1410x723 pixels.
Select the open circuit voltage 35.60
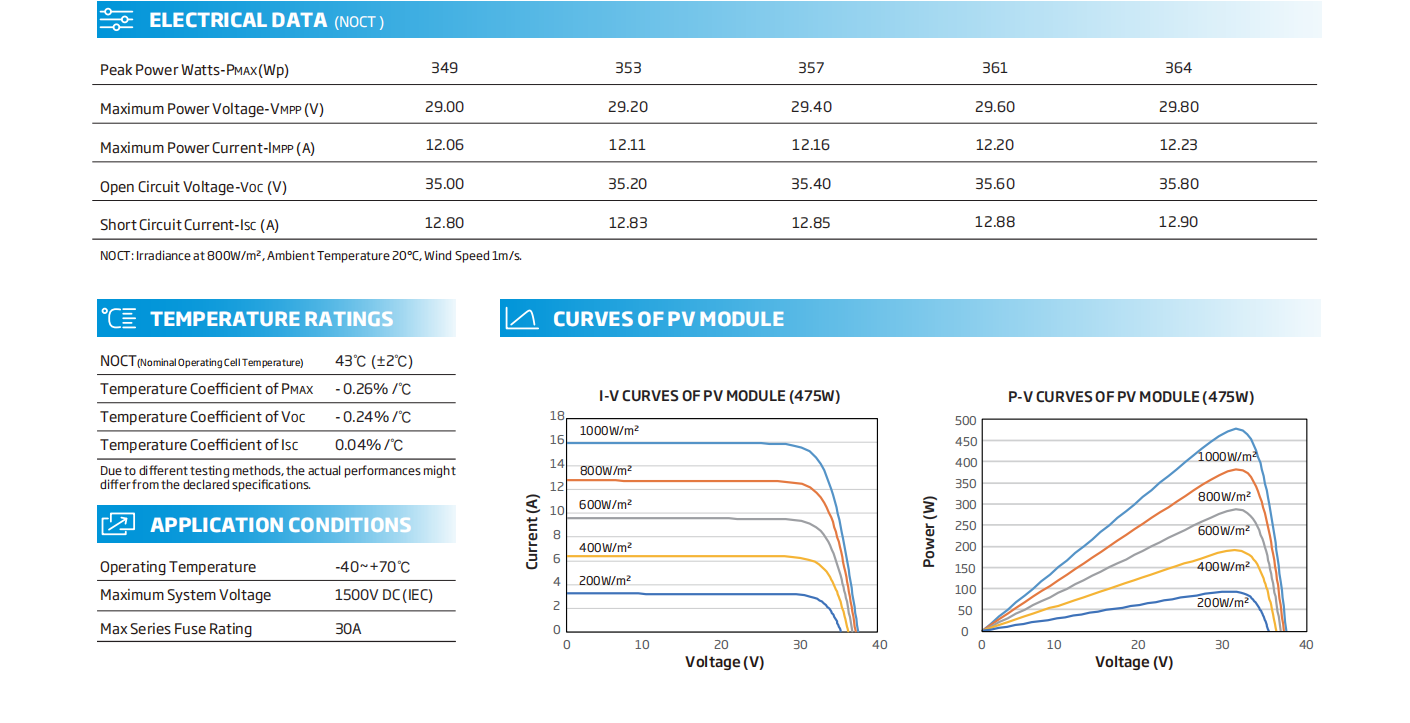point(995,184)
